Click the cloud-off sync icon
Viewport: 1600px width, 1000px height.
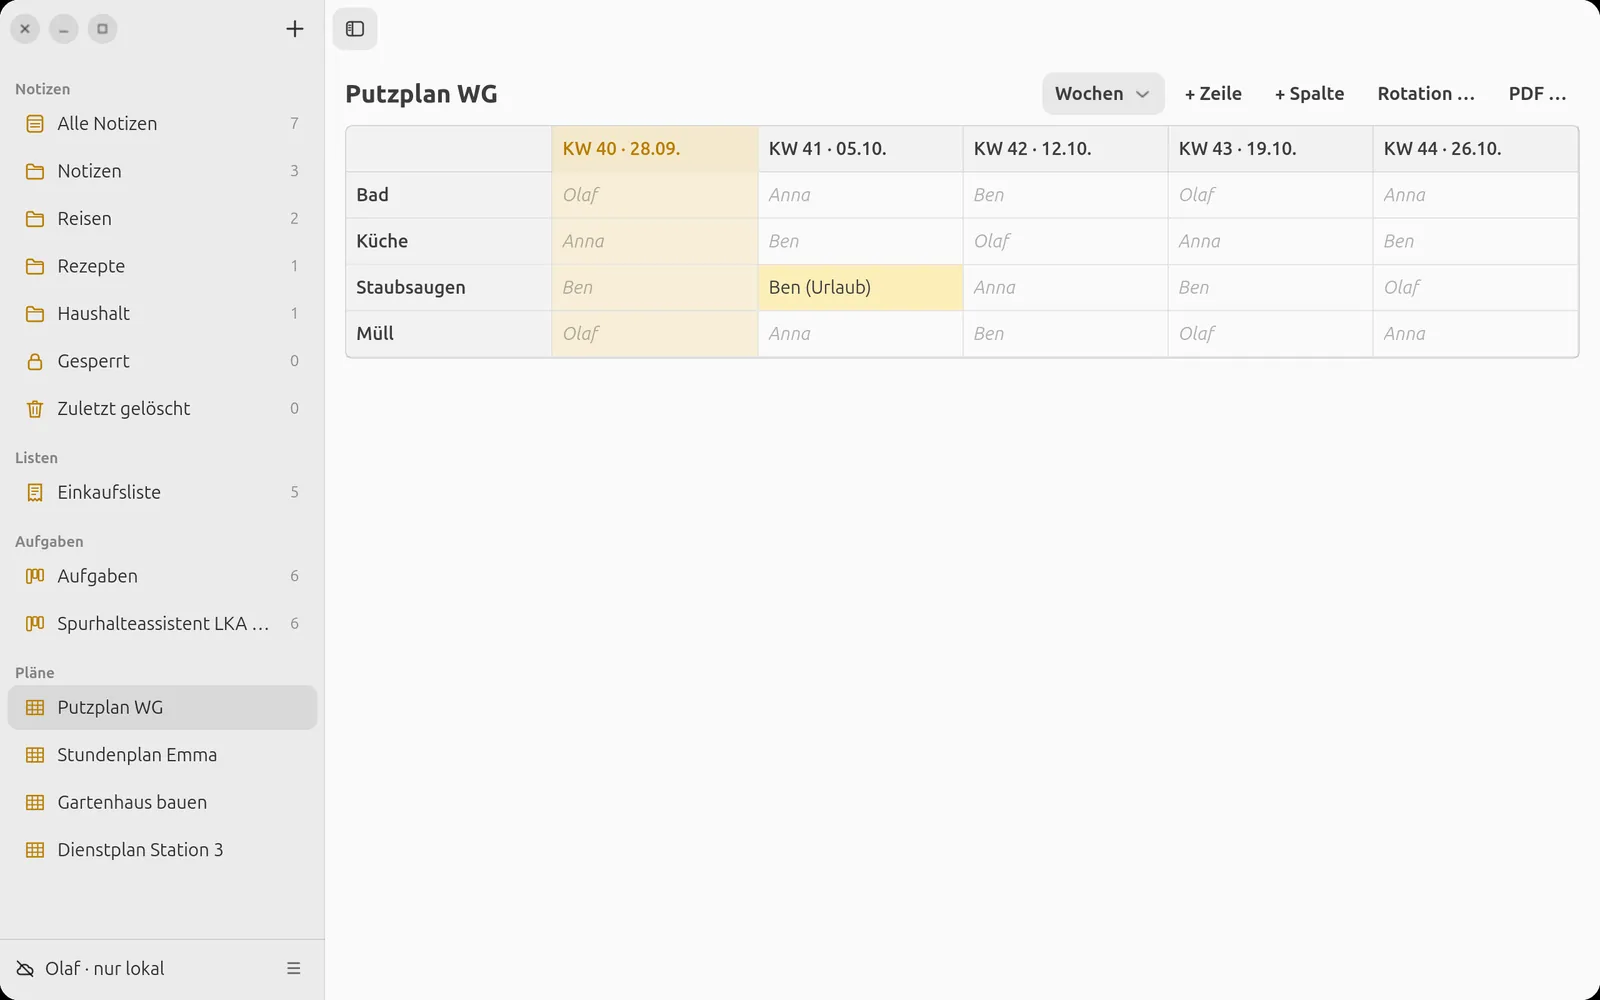[x=25, y=968]
